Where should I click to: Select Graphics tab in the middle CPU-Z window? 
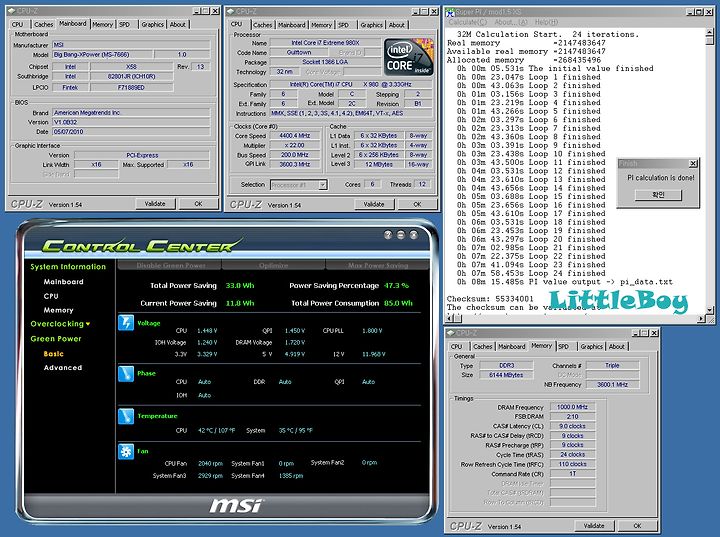point(371,25)
